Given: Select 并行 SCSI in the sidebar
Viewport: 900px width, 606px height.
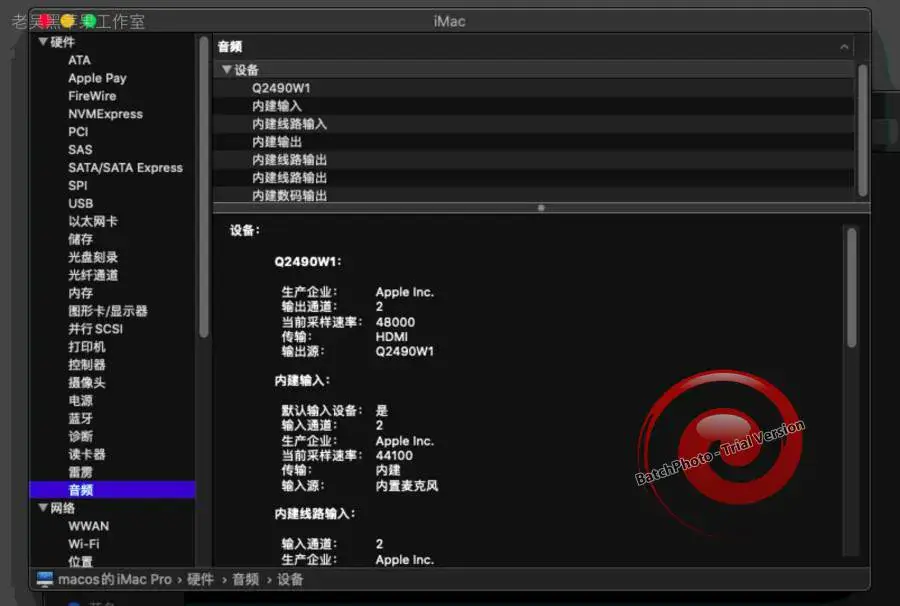Looking at the screenshot, I should pos(95,328).
